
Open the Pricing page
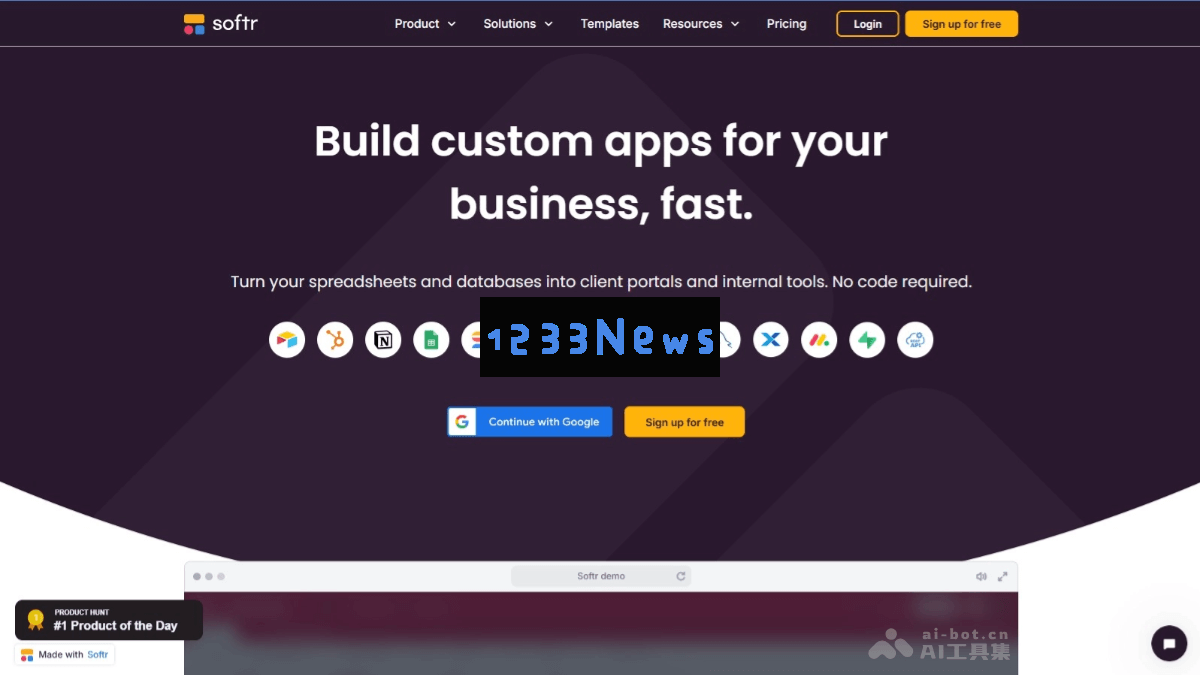786,24
